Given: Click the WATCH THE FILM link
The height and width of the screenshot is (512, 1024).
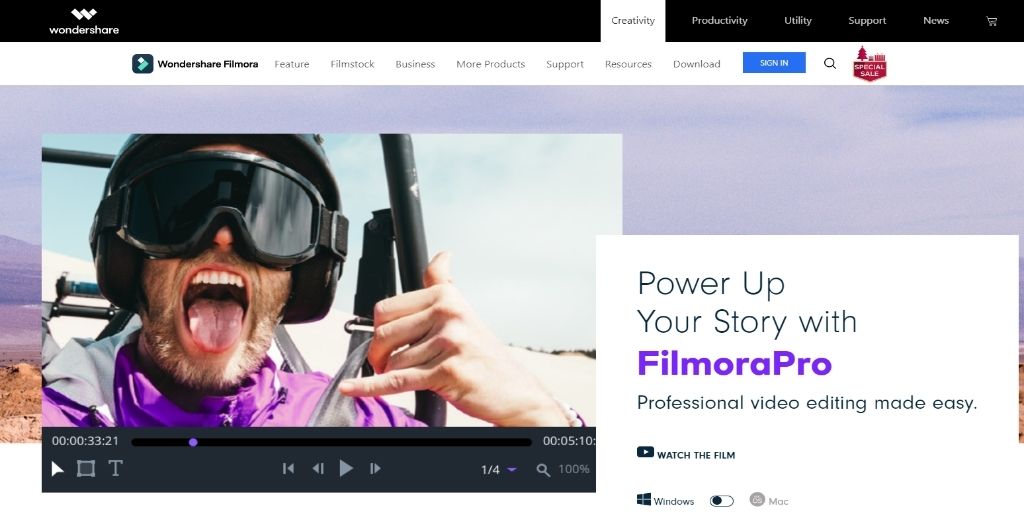Looking at the screenshot, I should (x=696, y=455).
